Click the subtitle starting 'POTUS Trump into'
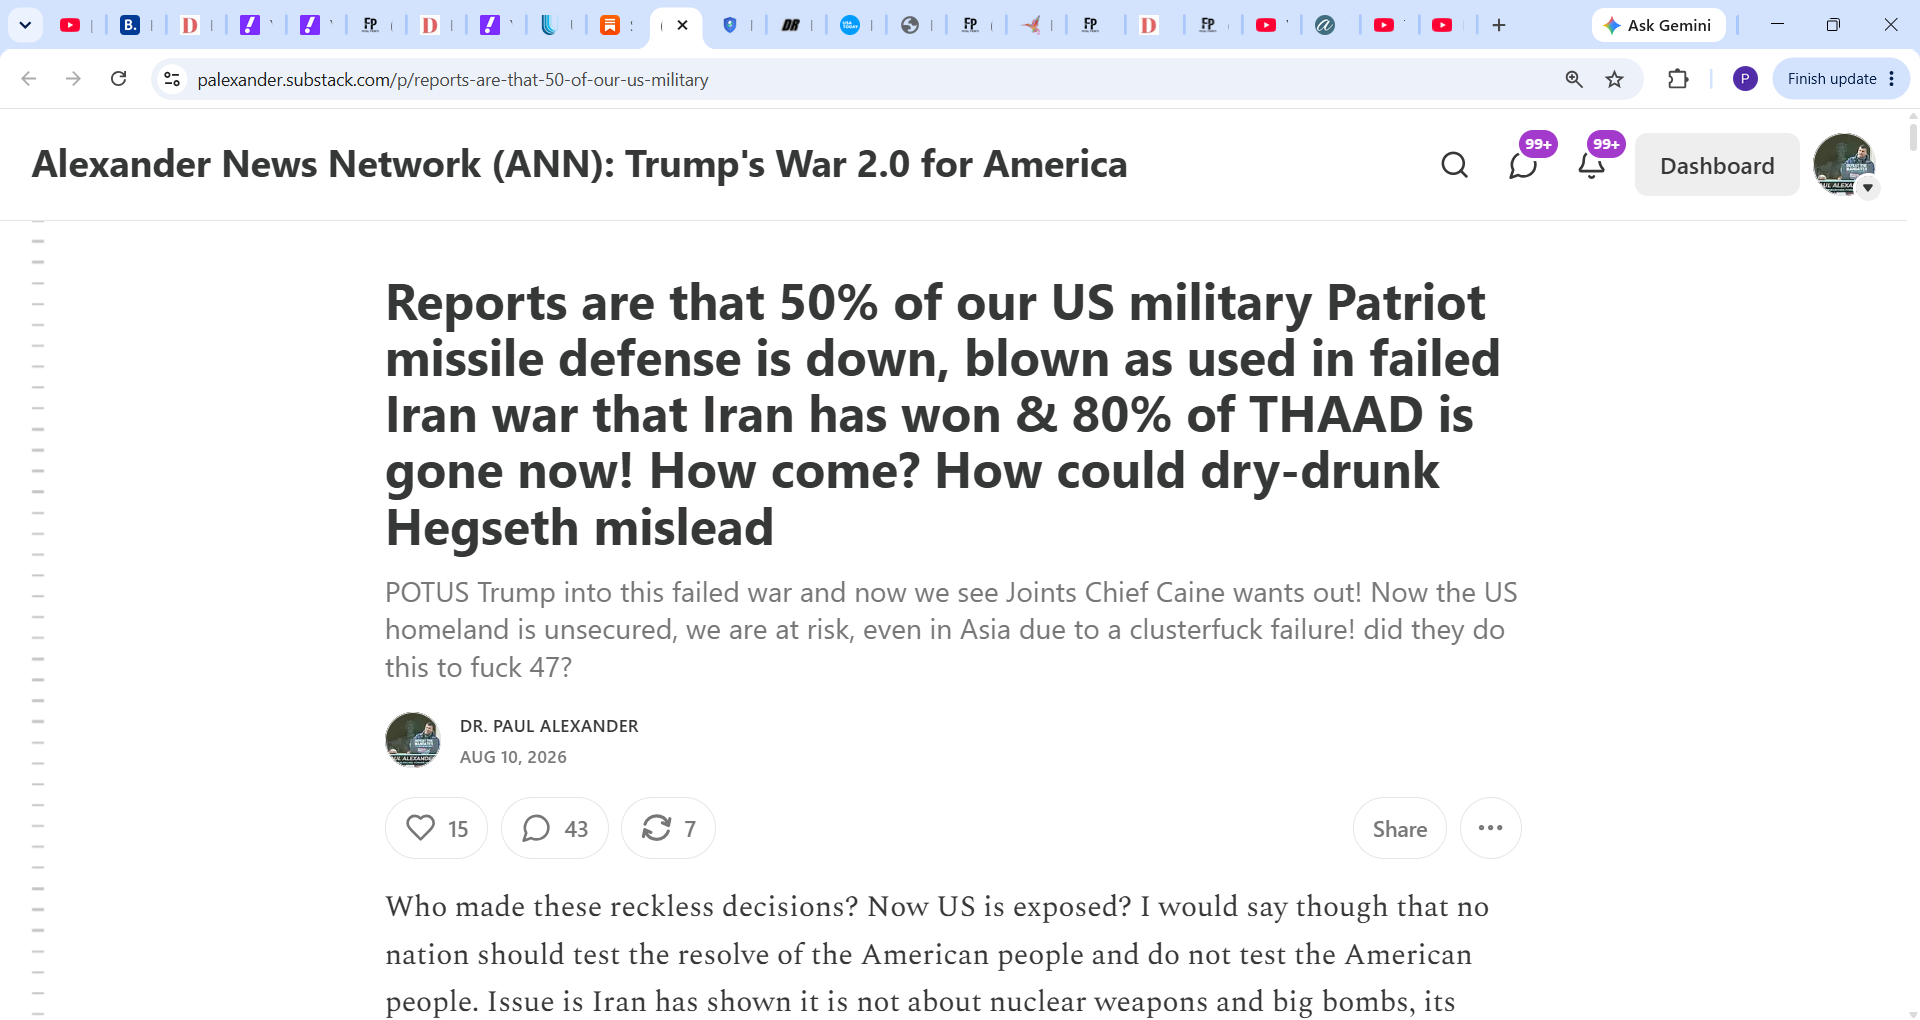The width and height of the screenshot is (1920, 1020). [x=951, y=630]
